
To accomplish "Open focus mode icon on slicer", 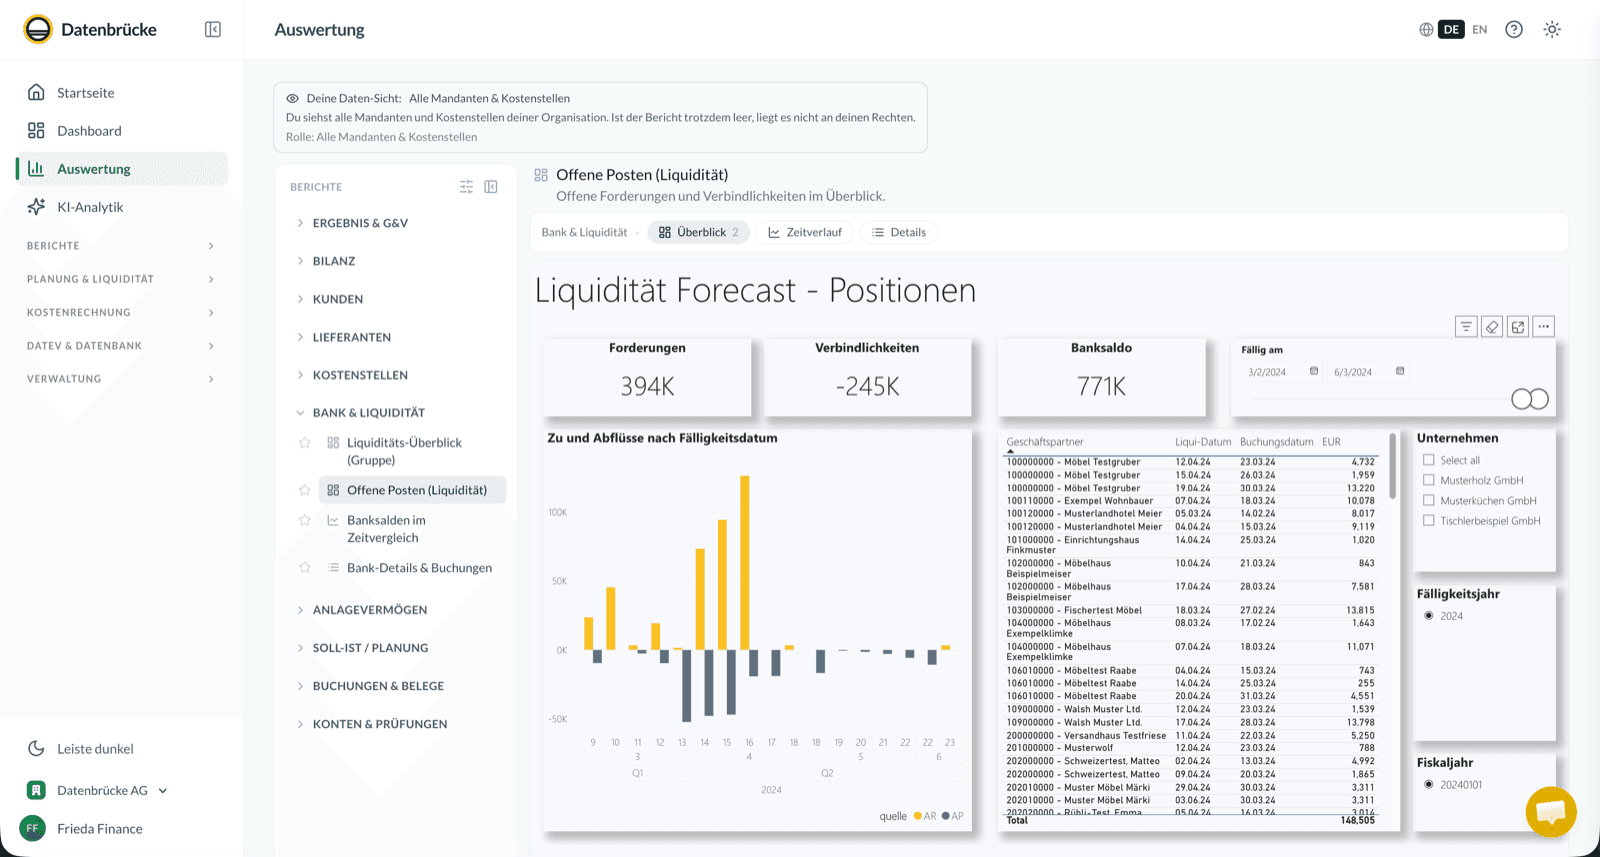I will (x=1518, y=327).
